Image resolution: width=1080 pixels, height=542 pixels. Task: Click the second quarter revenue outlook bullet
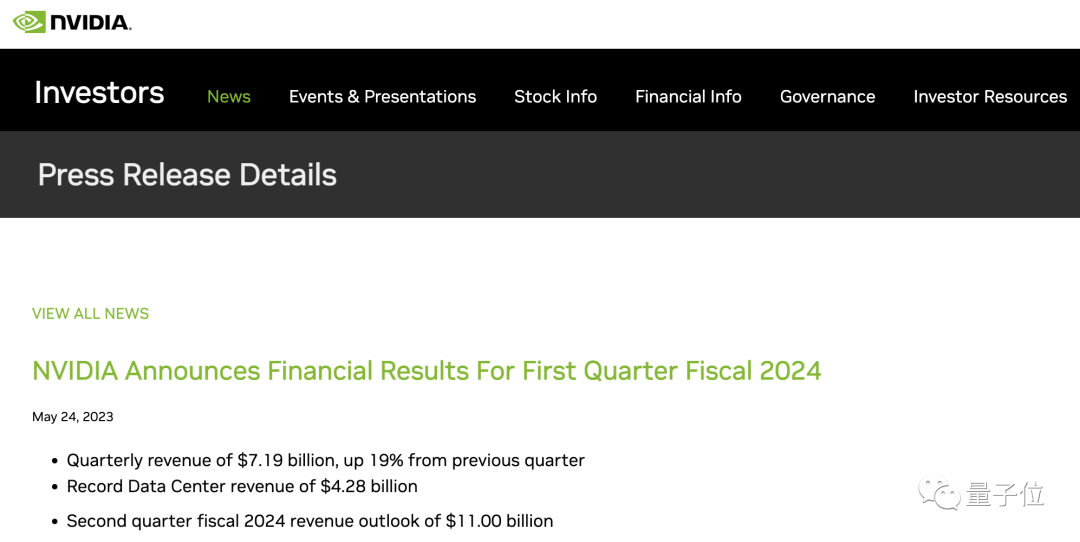click(310, 521)
